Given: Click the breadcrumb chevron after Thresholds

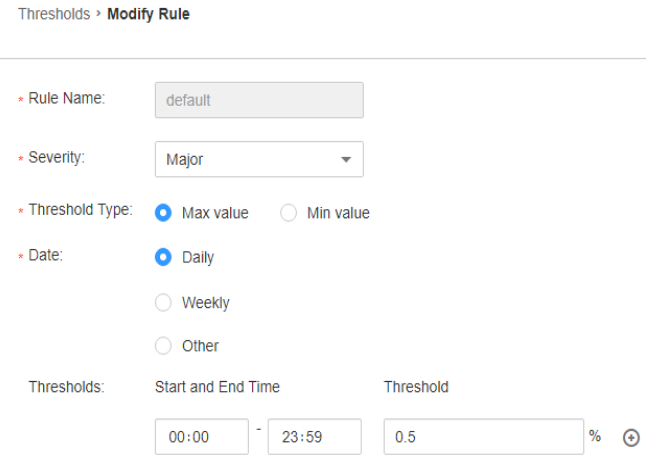Looking at the screenshot, I should (98, 14).
